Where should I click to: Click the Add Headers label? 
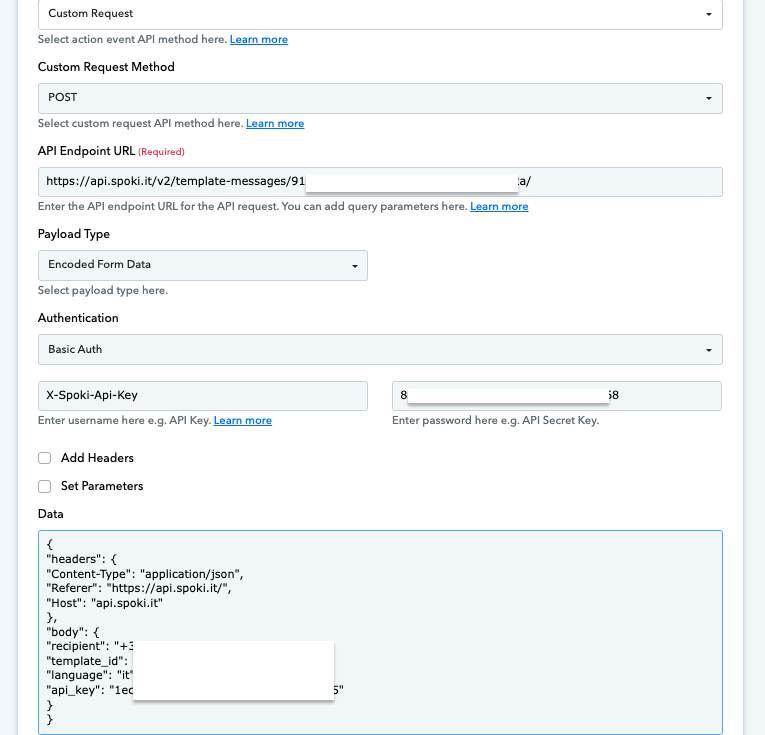[97, 458]
